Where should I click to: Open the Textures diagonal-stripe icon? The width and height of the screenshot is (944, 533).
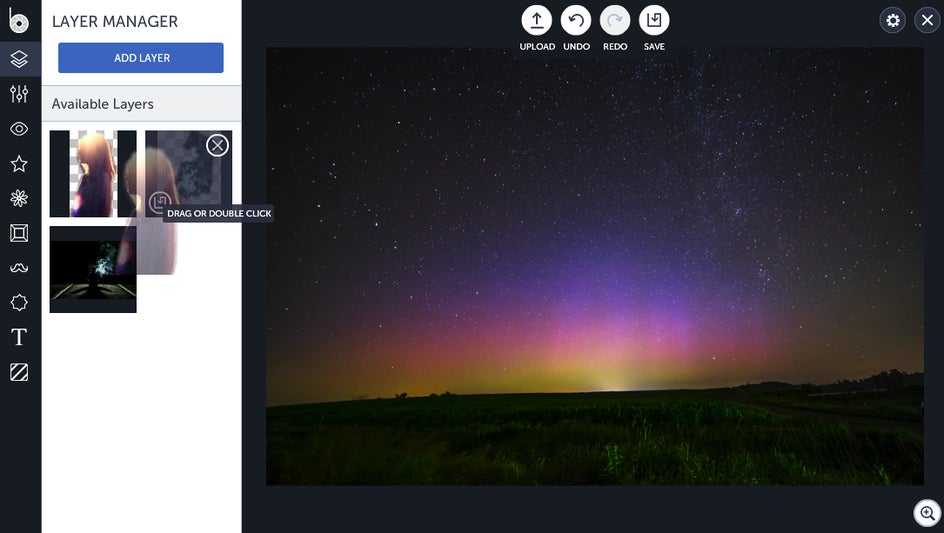(19, 372)
